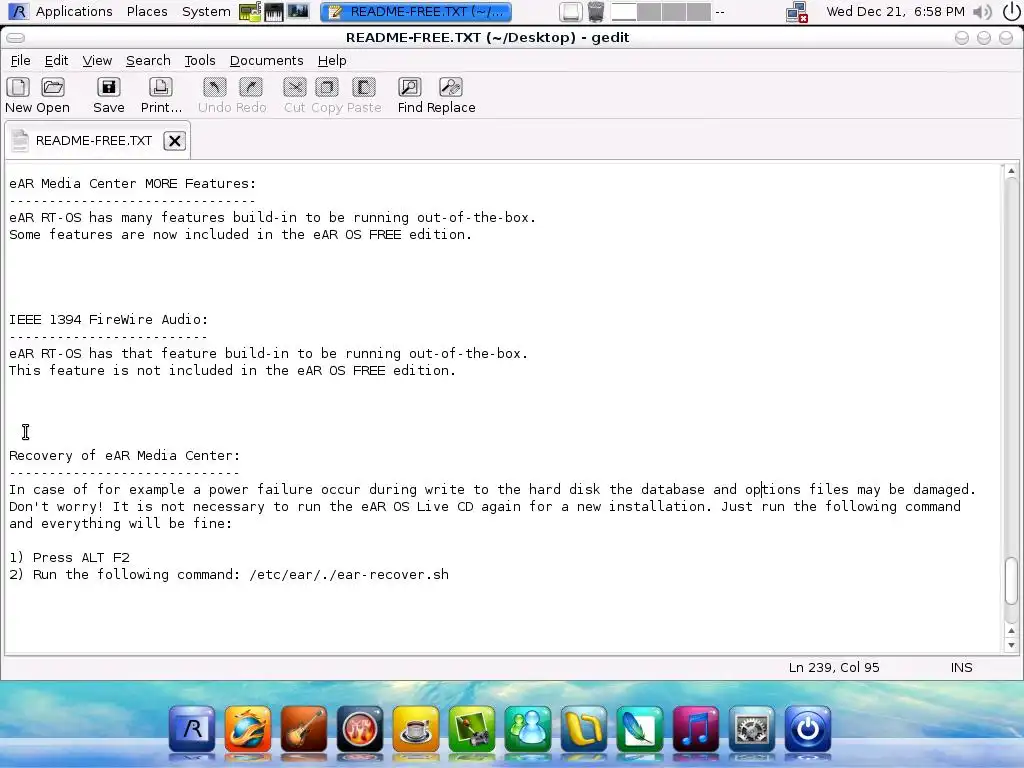Open the Find search tool
This screenshot has width=1024, height=768.
tap(410, 95)
